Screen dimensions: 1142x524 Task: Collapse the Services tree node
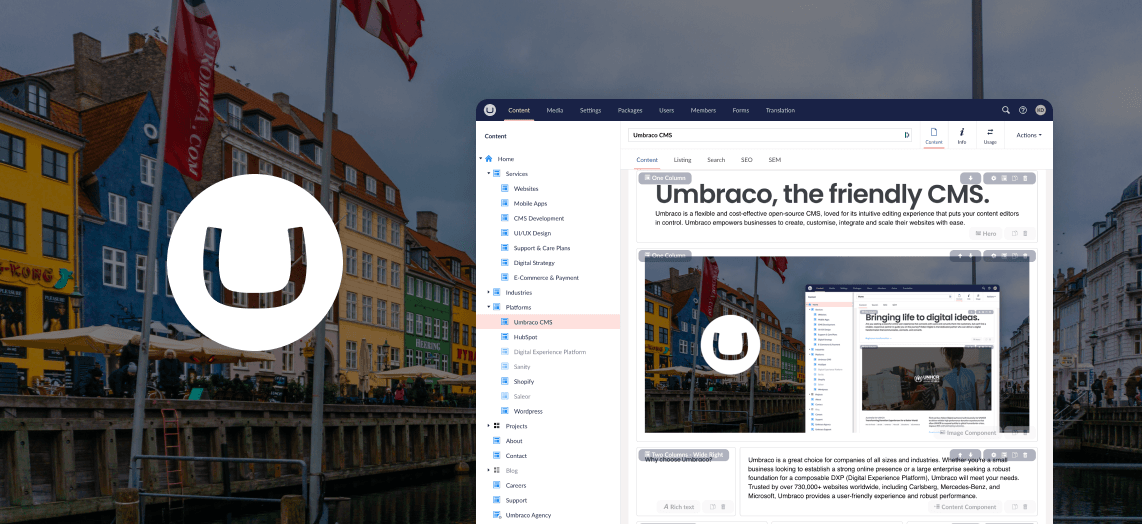point(489,173)
